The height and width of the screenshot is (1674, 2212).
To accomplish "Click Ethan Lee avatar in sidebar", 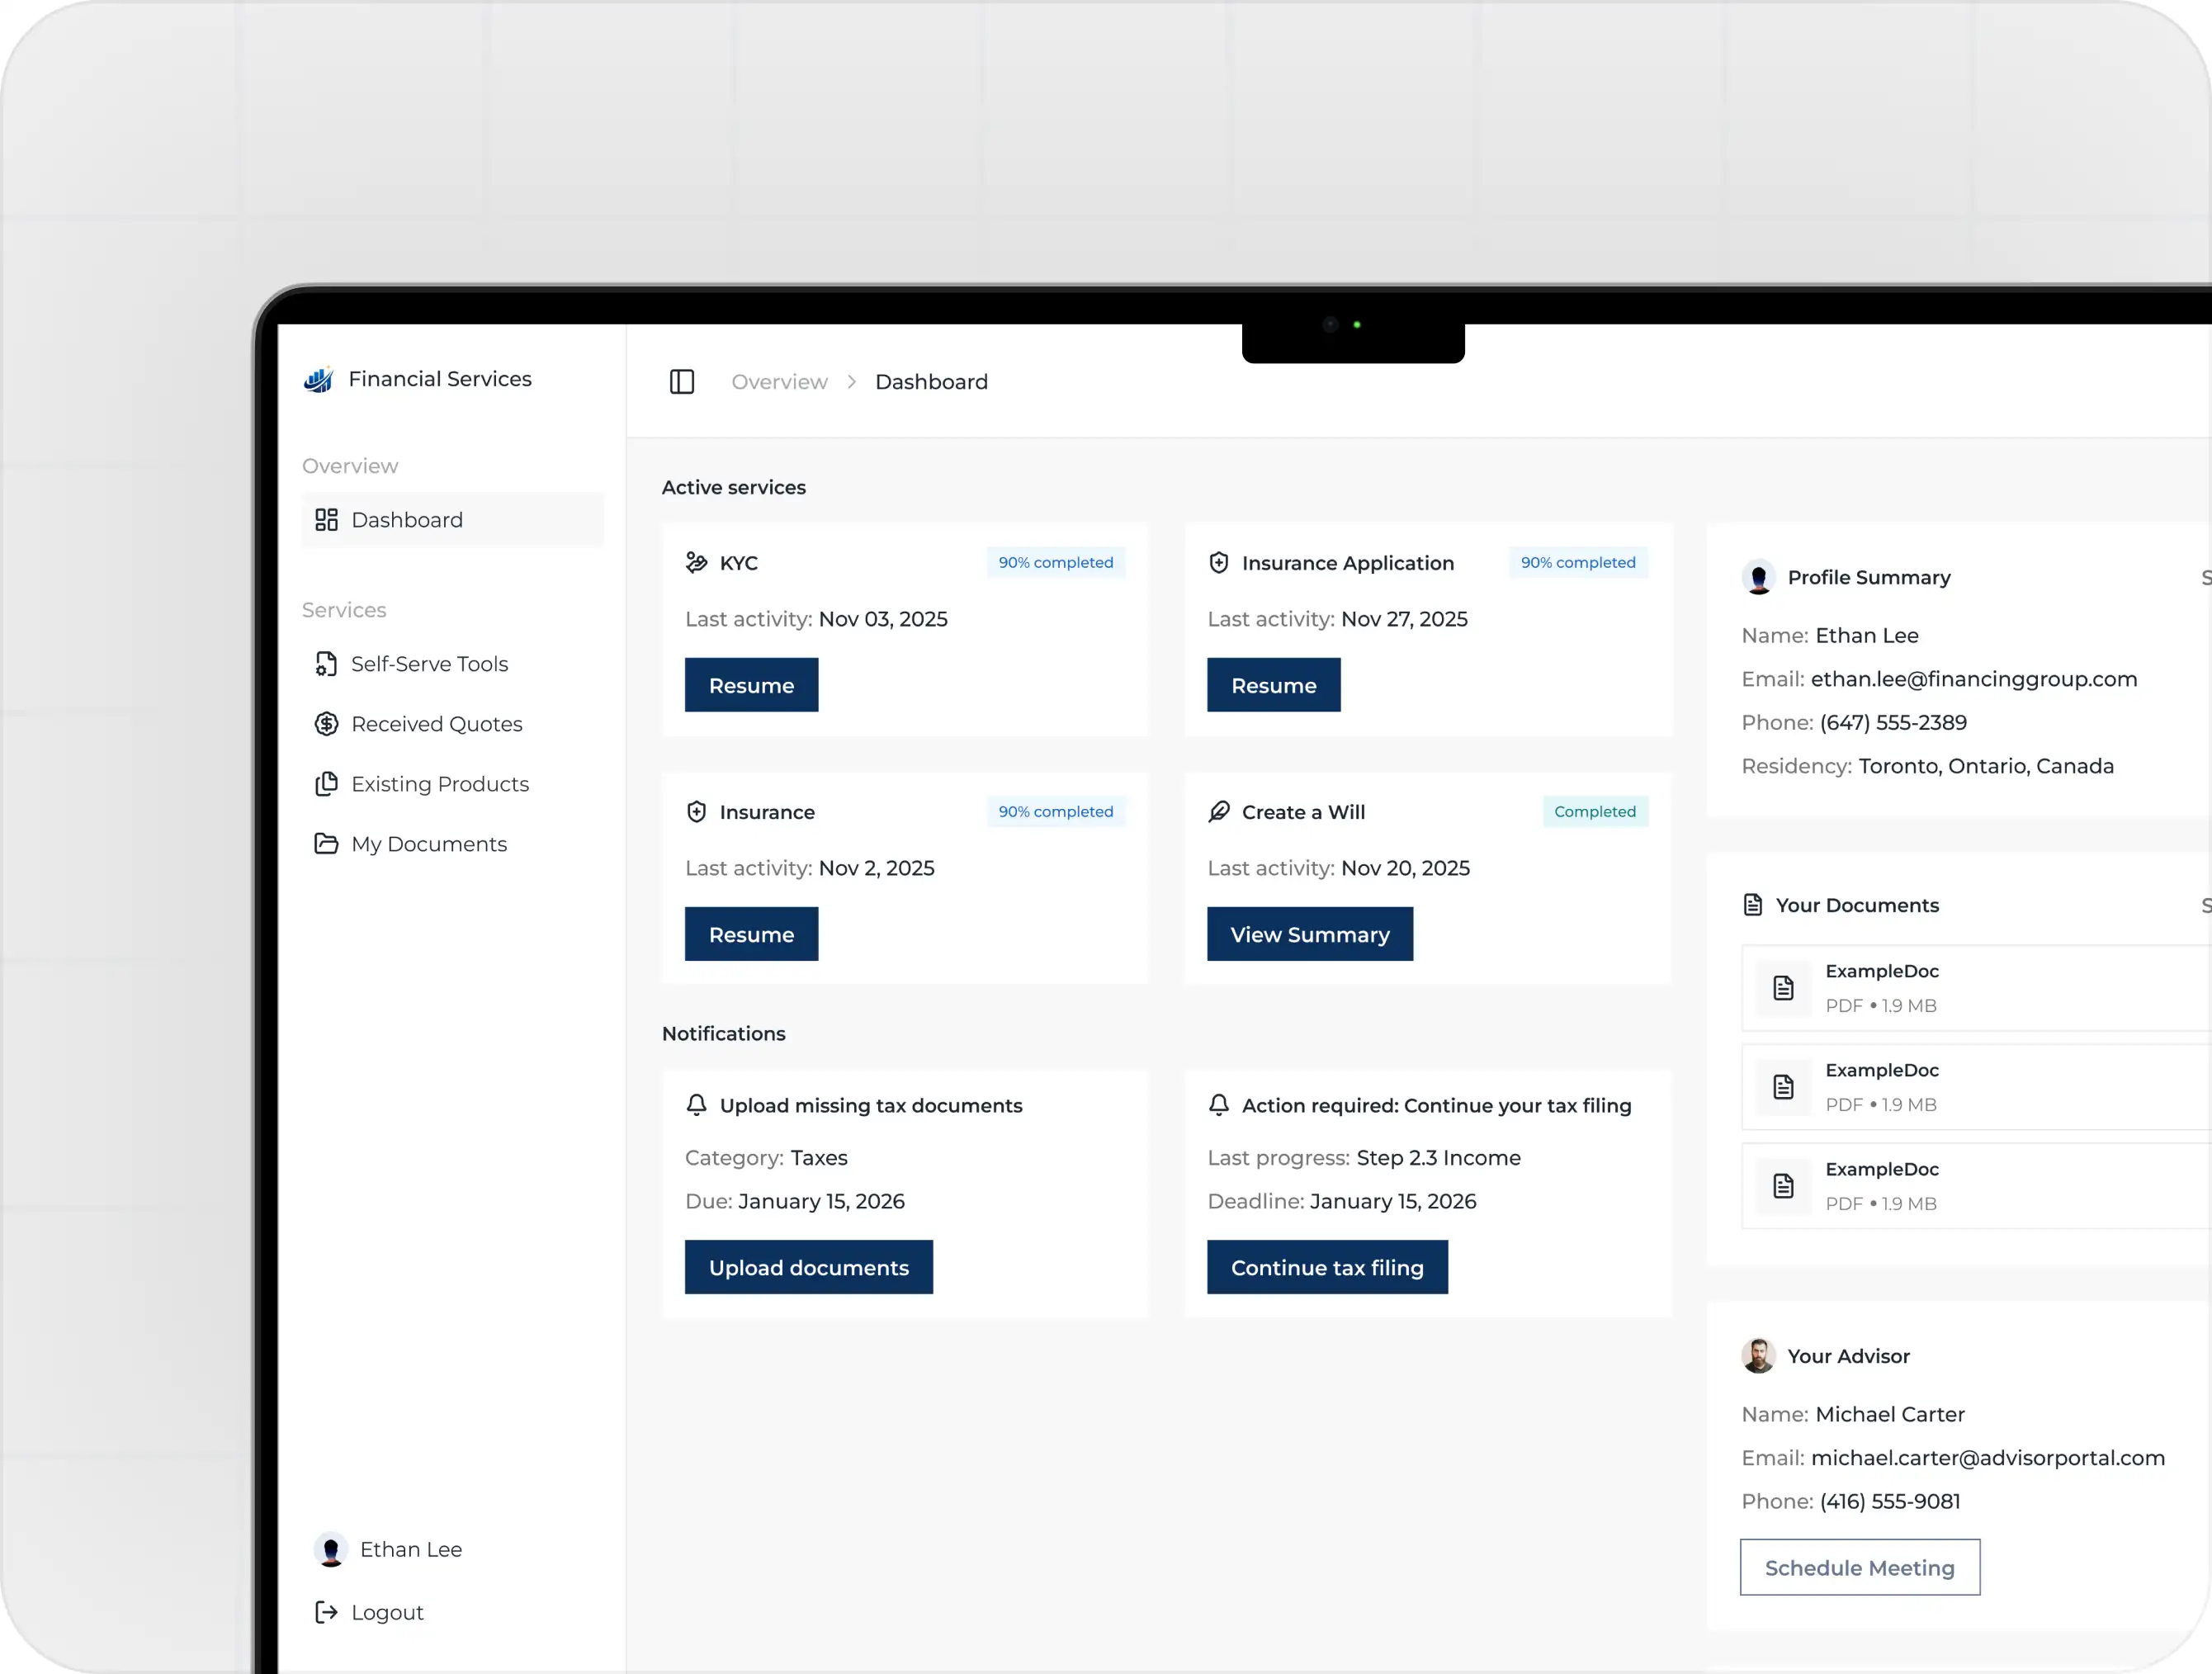I will pyautogui.click(x=330, y=1549).
